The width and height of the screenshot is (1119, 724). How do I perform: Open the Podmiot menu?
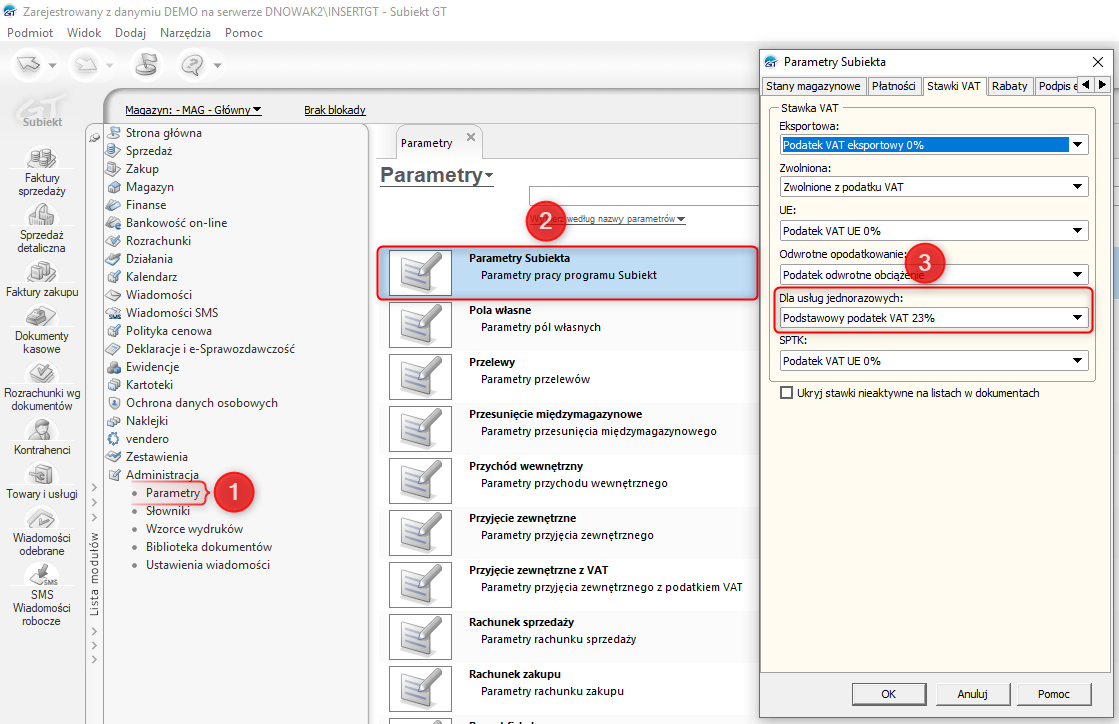tap(30, 33)
